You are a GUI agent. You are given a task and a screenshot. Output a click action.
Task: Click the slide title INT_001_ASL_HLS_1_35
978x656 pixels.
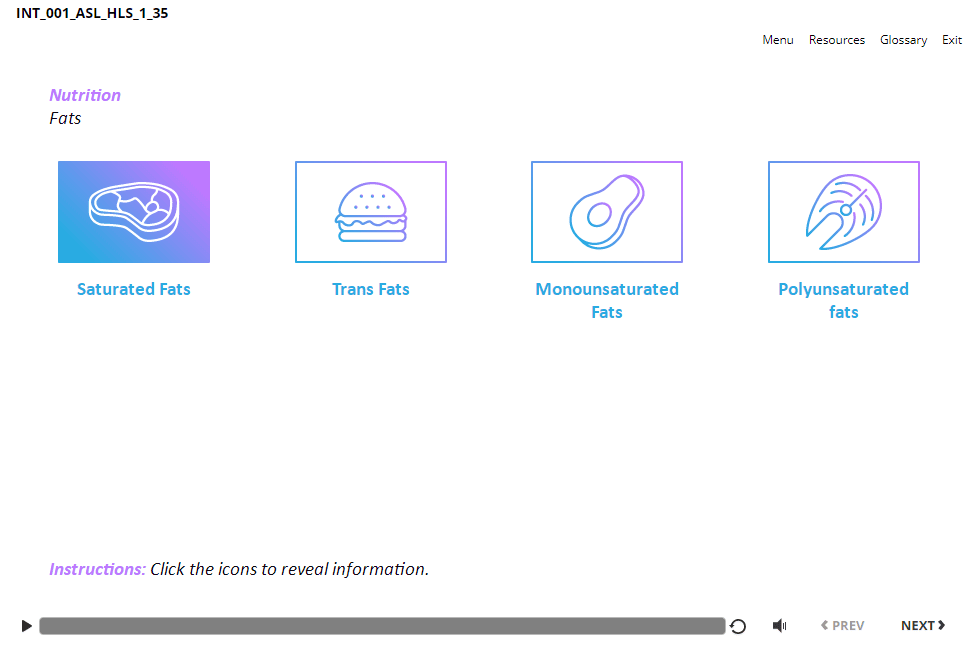tap(92, 14)
